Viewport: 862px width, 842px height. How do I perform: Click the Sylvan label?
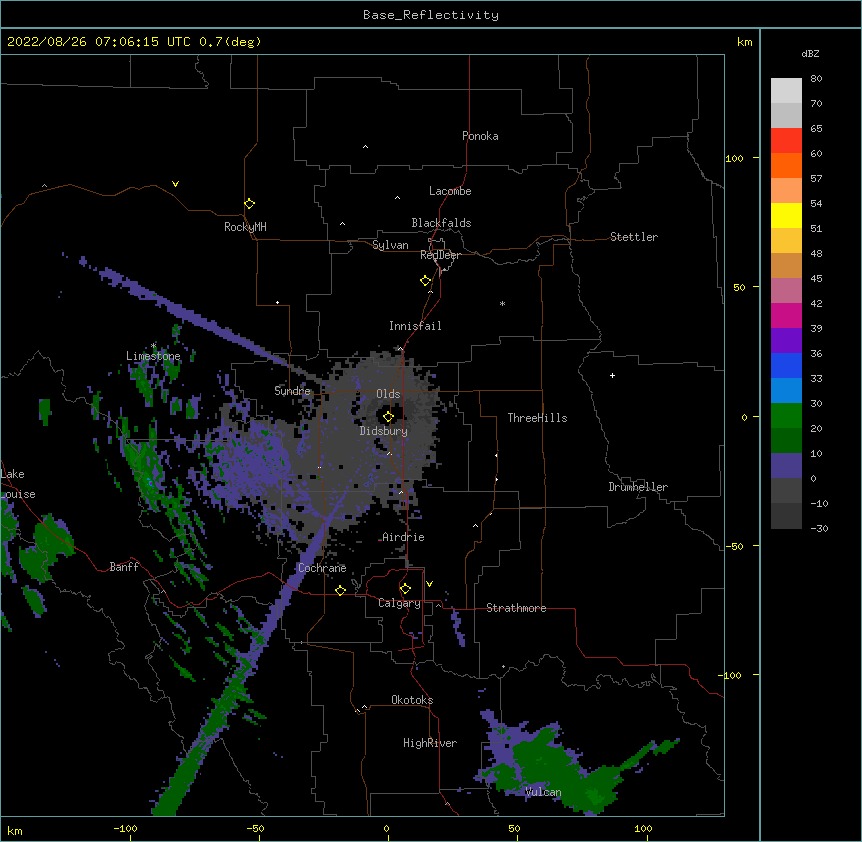point(390,245)
